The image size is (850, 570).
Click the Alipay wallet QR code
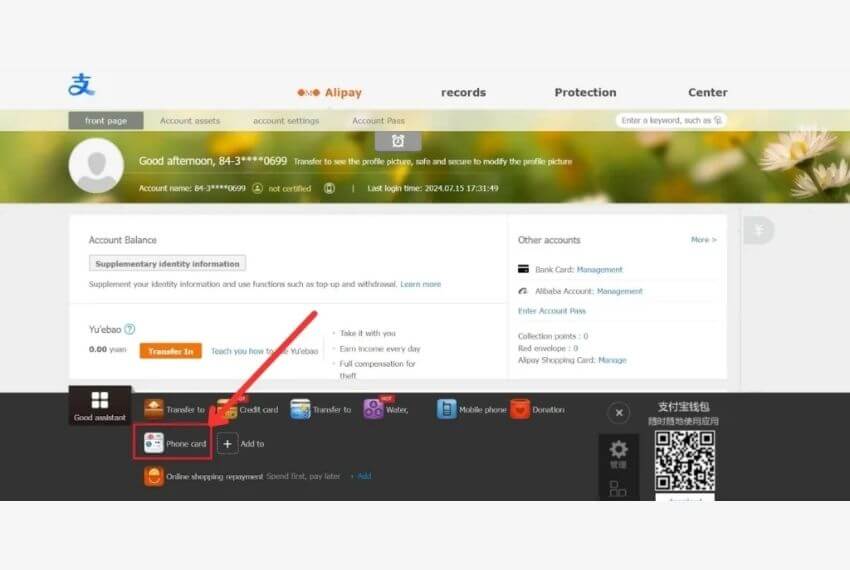[685, 461]
